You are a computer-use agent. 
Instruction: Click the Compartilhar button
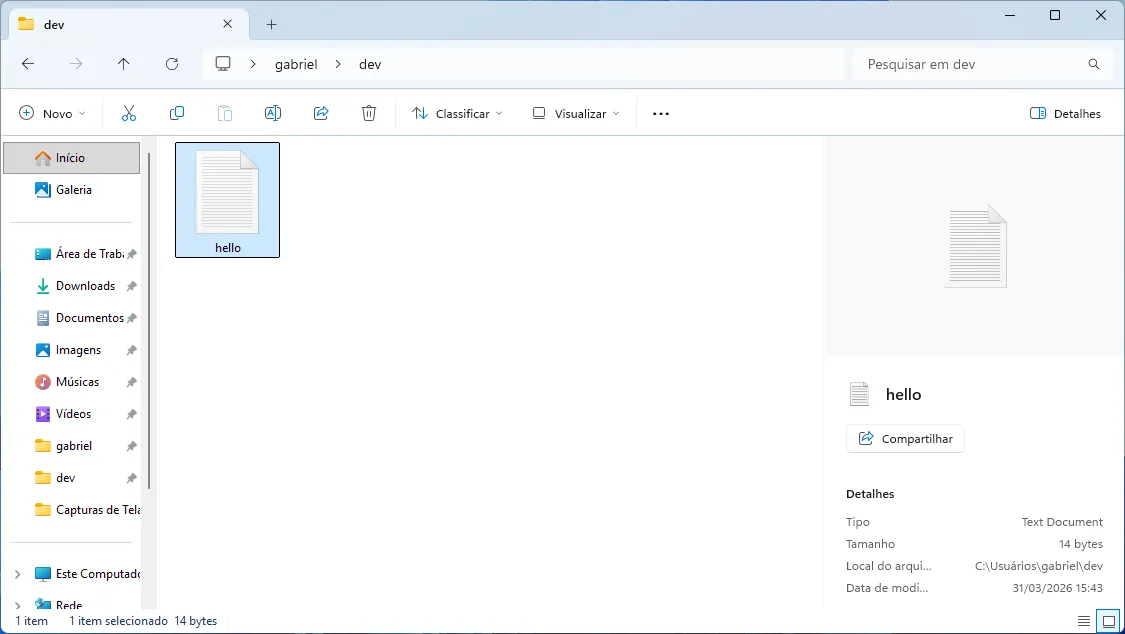[905, 438]
